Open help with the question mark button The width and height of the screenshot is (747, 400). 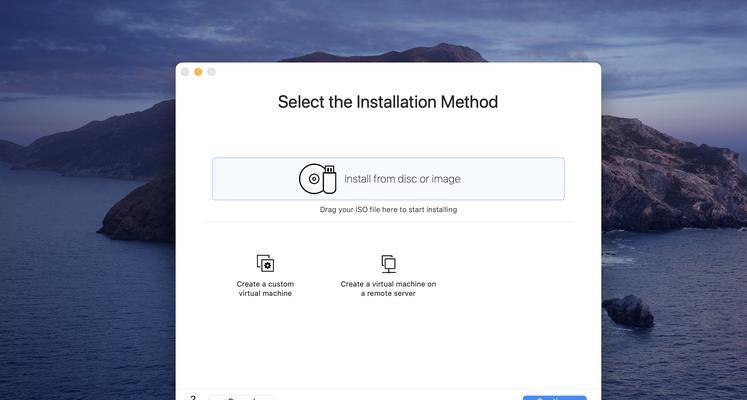[192, 398]
